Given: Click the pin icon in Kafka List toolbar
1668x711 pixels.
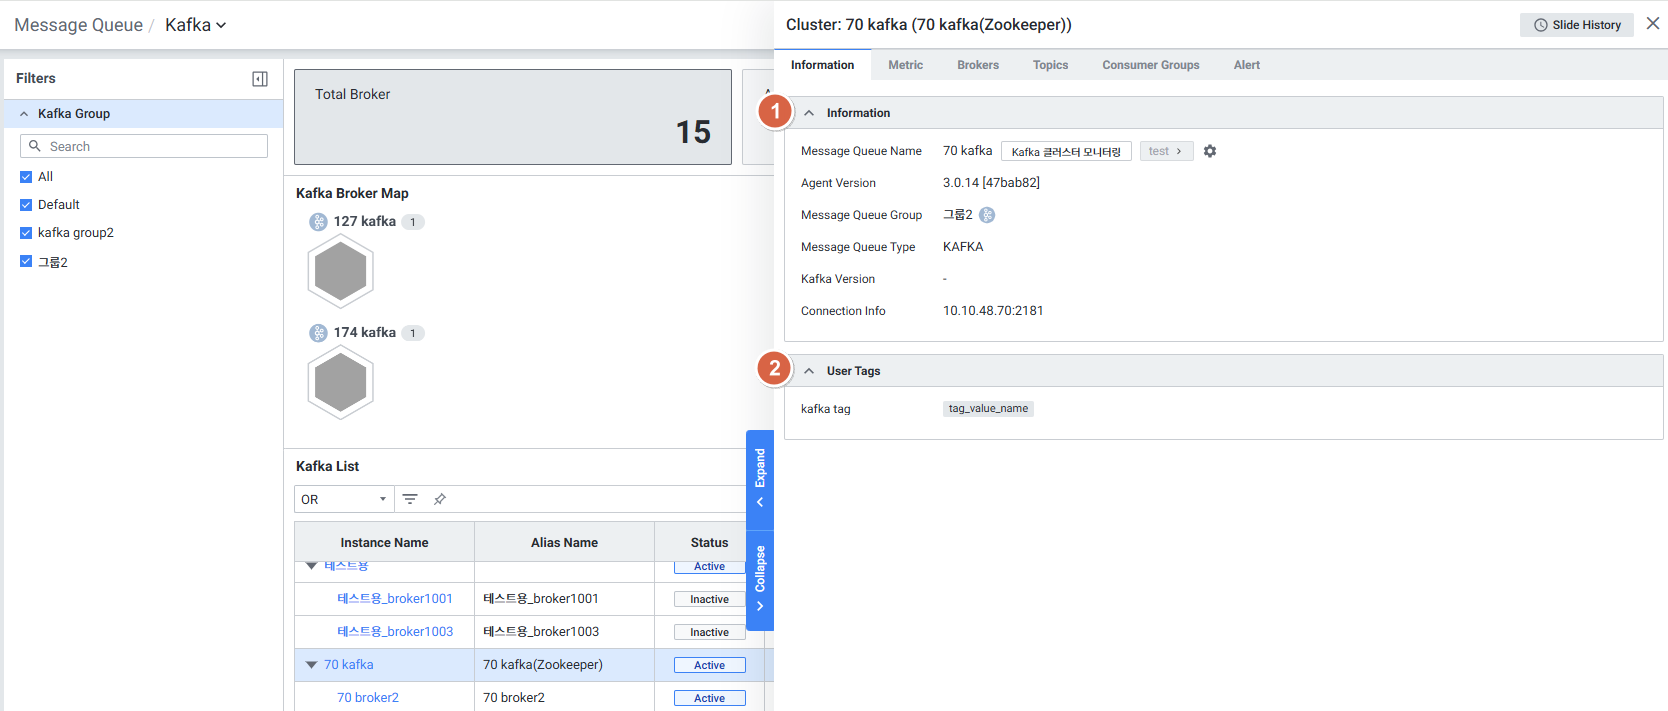Looking at the screenshot, I should (x=439, y=499).
